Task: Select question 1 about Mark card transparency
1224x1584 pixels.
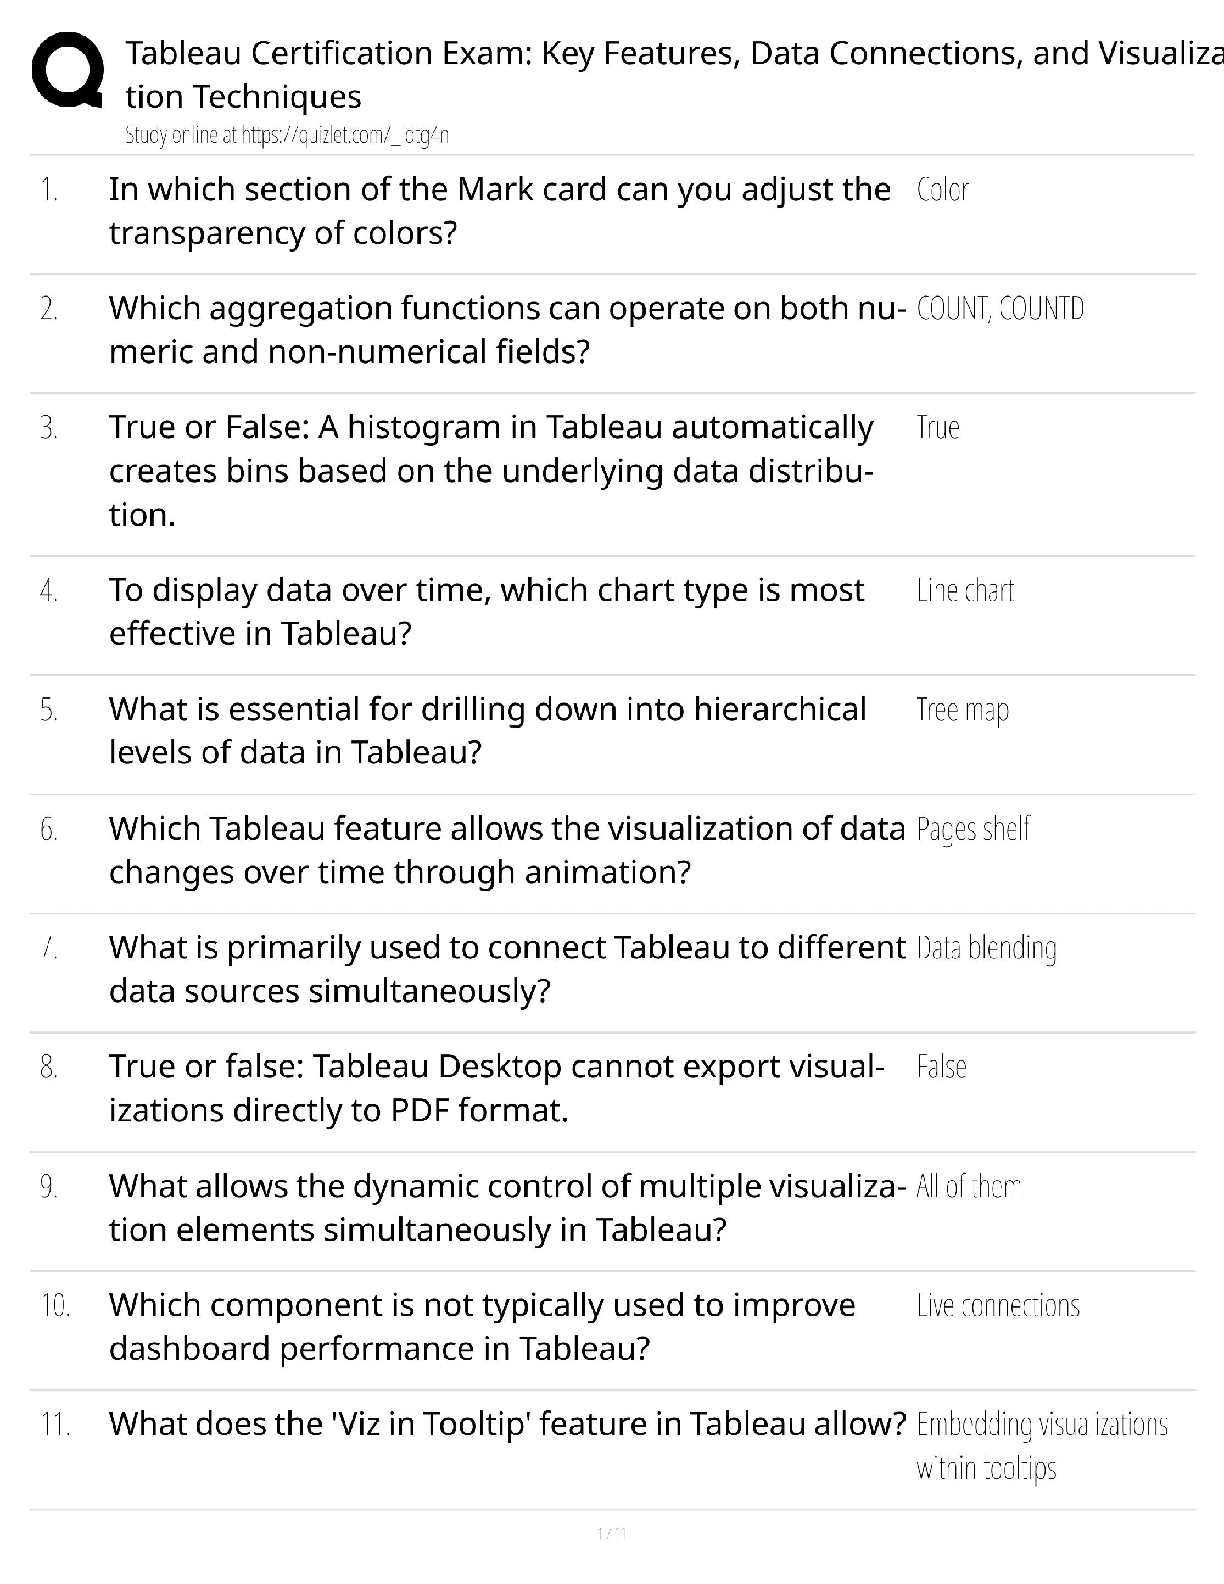Action: [499, 211]
